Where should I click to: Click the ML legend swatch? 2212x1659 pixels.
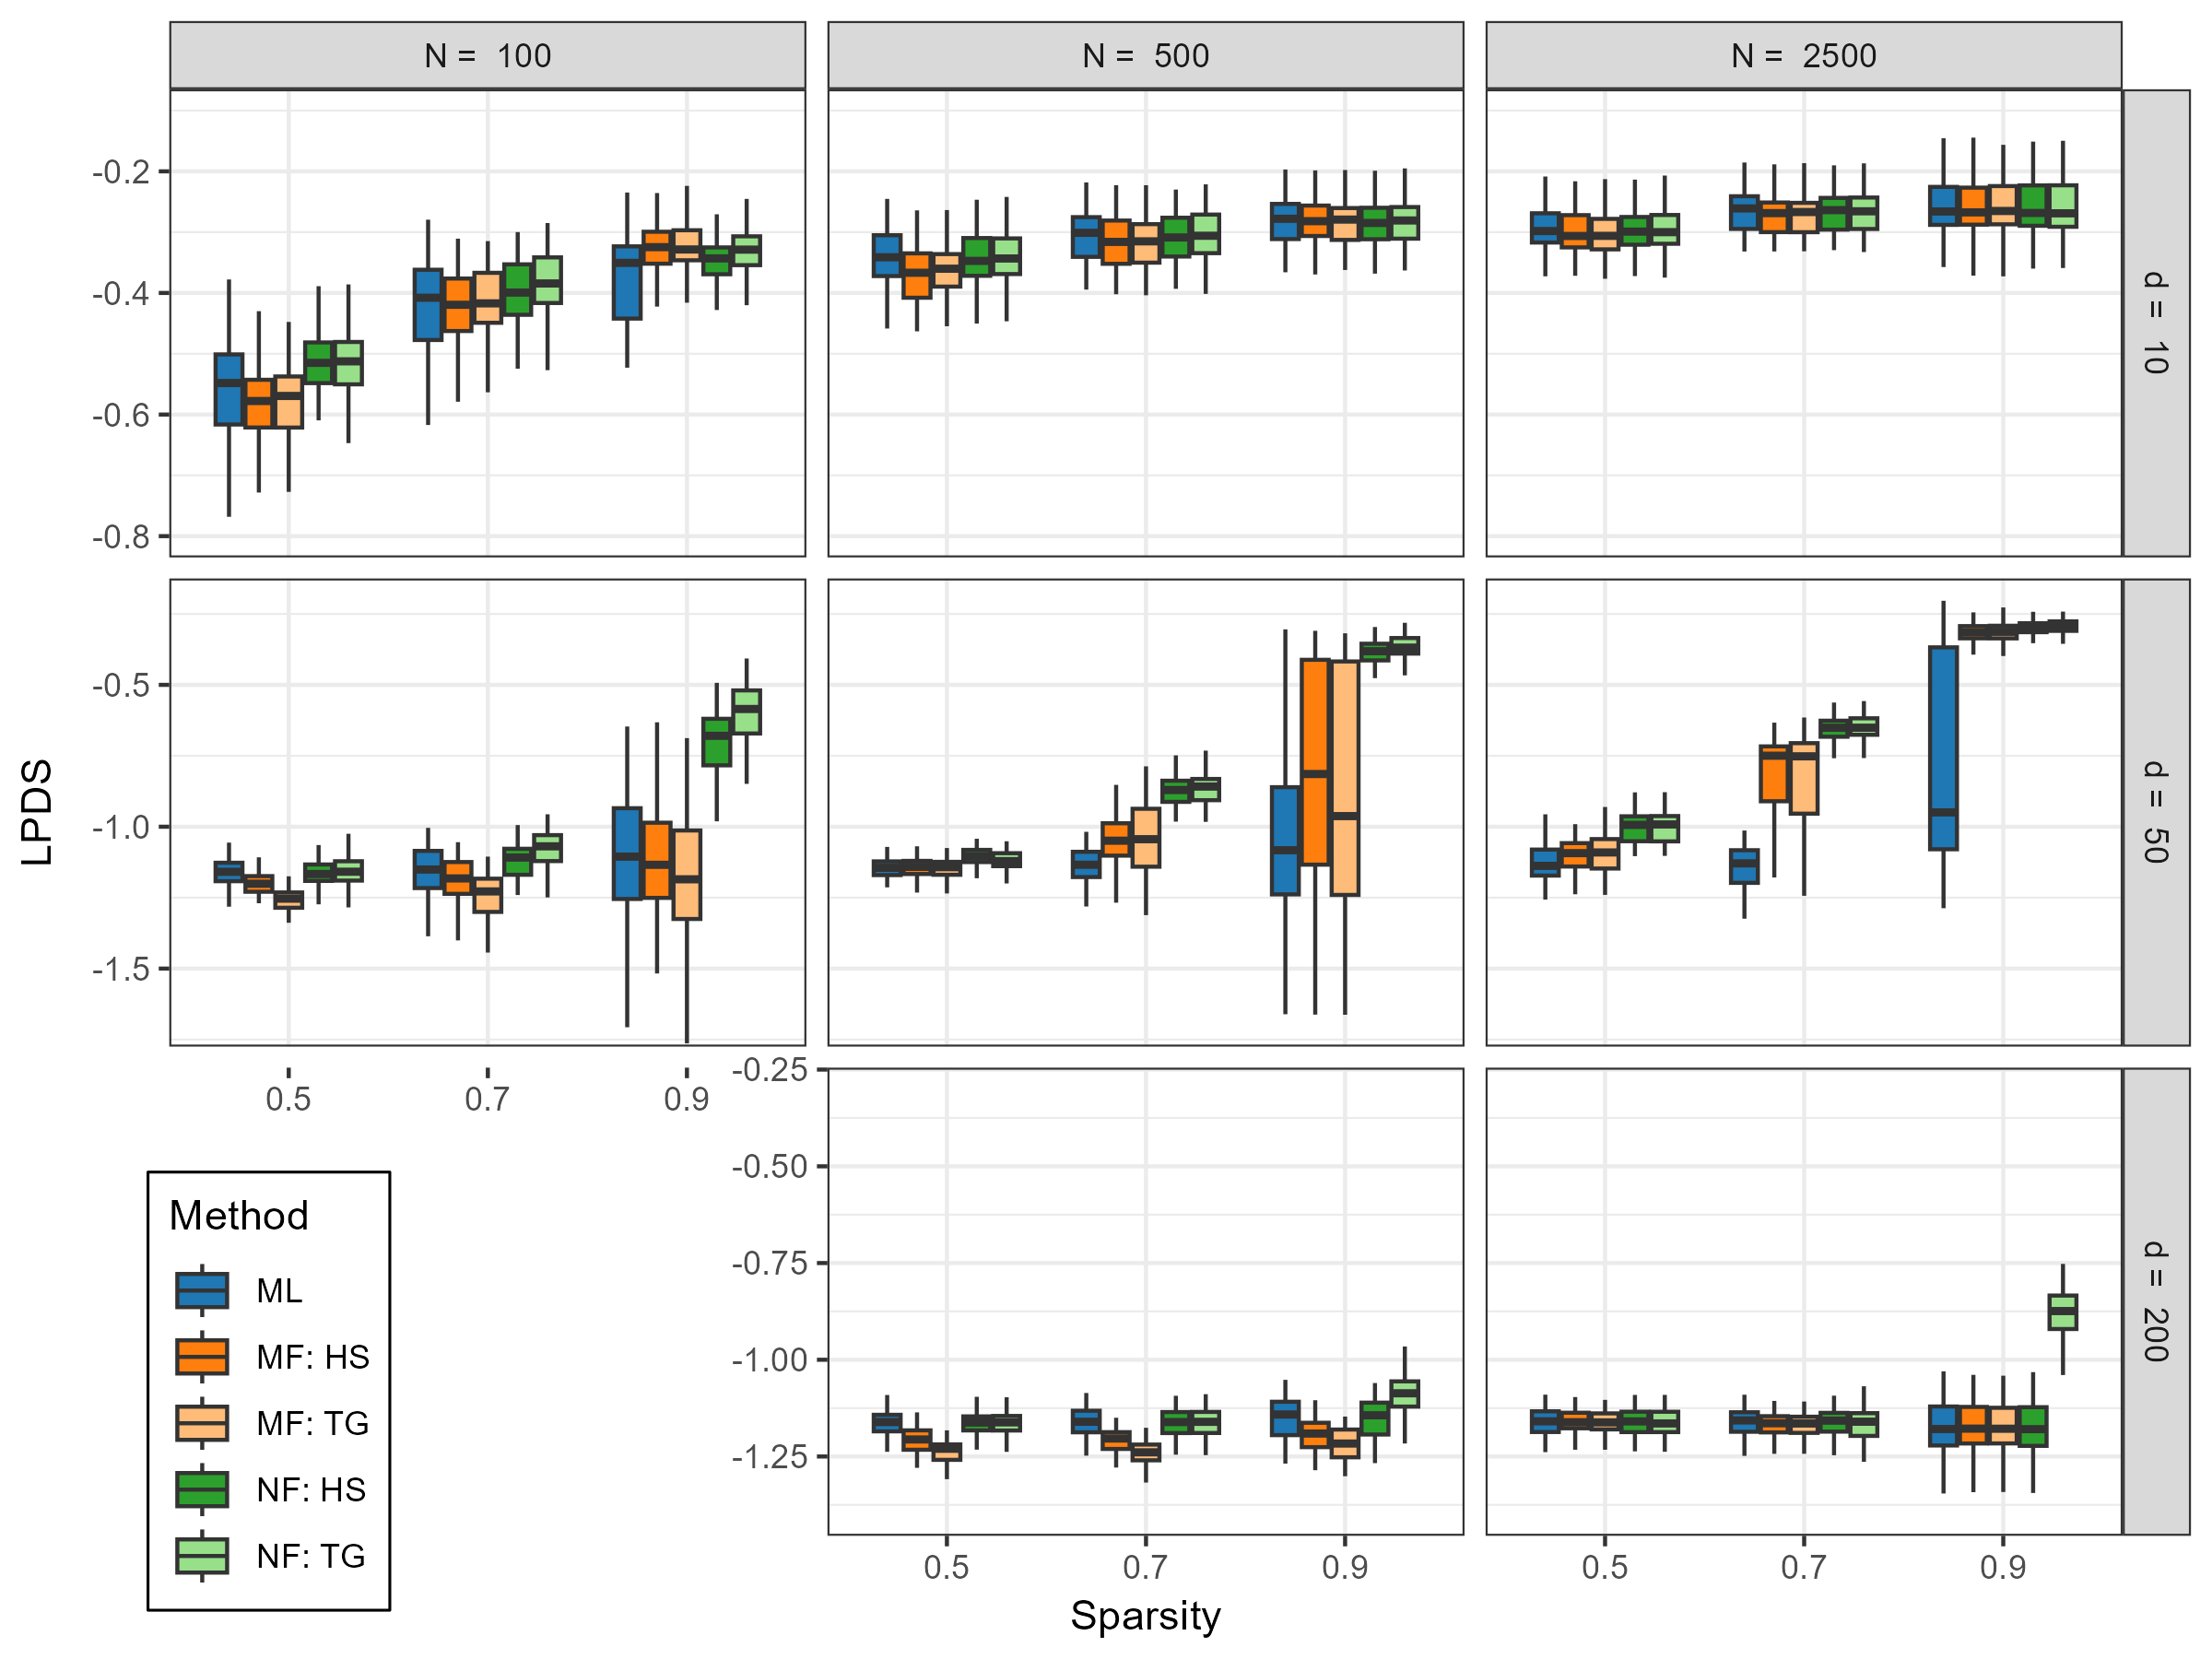201,1290
